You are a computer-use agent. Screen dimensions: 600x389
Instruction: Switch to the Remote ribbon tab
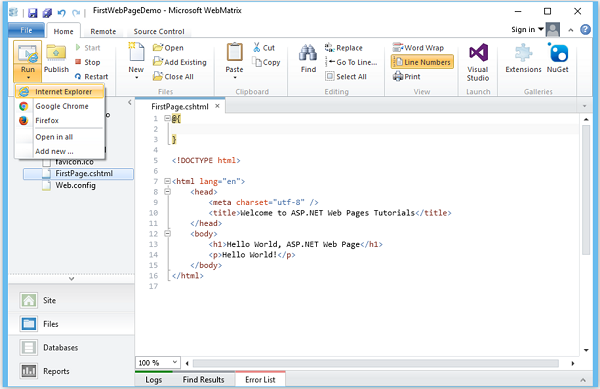pyautogui.click(x=103, y=31)
